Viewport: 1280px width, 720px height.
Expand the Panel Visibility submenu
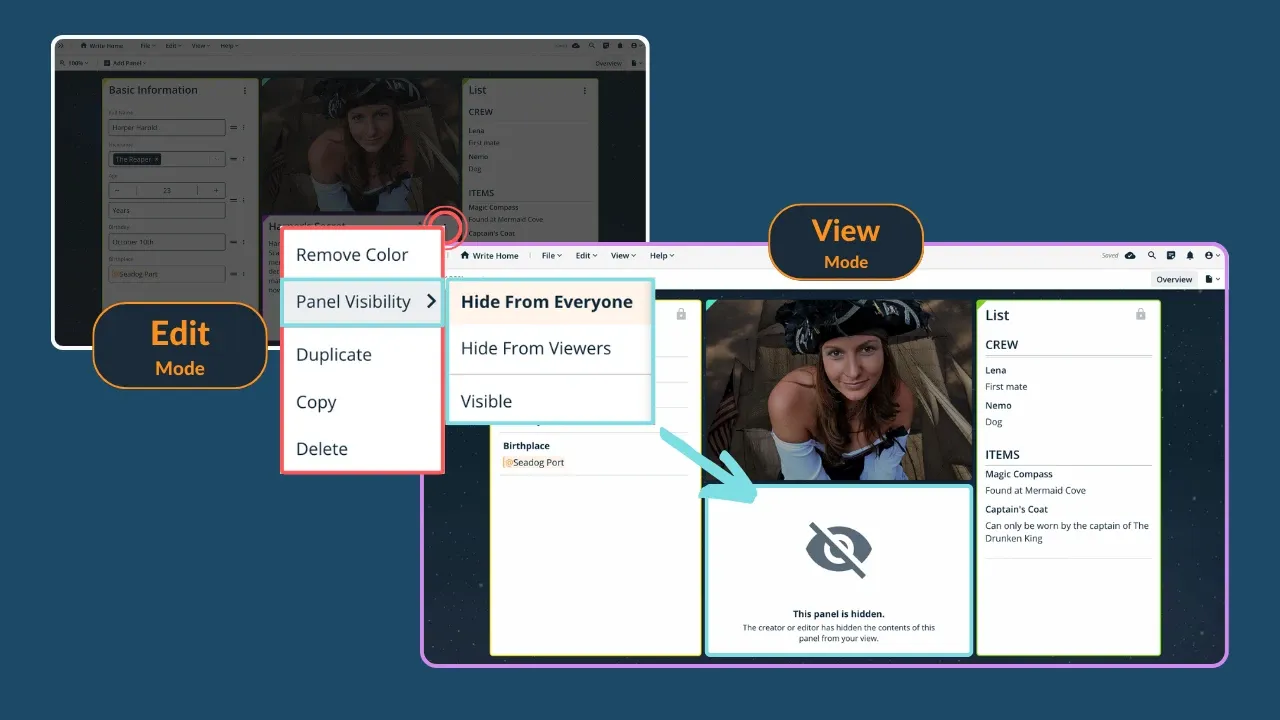pyautogui.click(x=364, y=302)
